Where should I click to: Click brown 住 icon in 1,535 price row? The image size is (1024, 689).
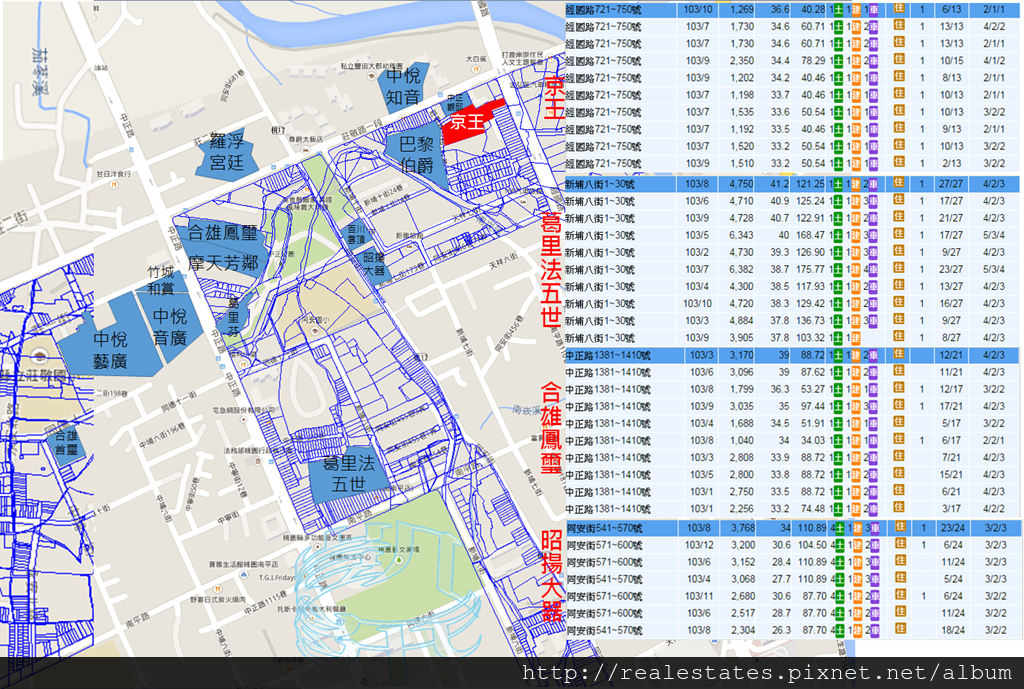(899, 112)
